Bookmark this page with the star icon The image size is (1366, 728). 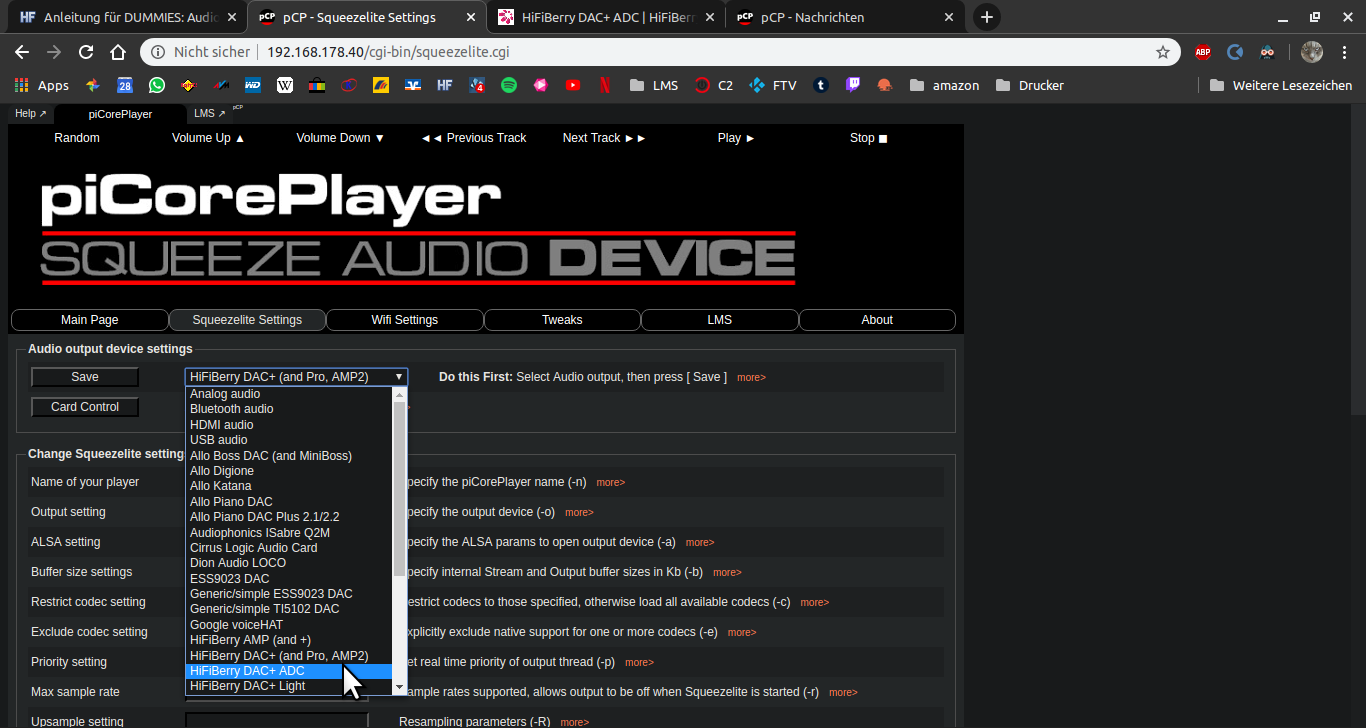pos(1163,52)
